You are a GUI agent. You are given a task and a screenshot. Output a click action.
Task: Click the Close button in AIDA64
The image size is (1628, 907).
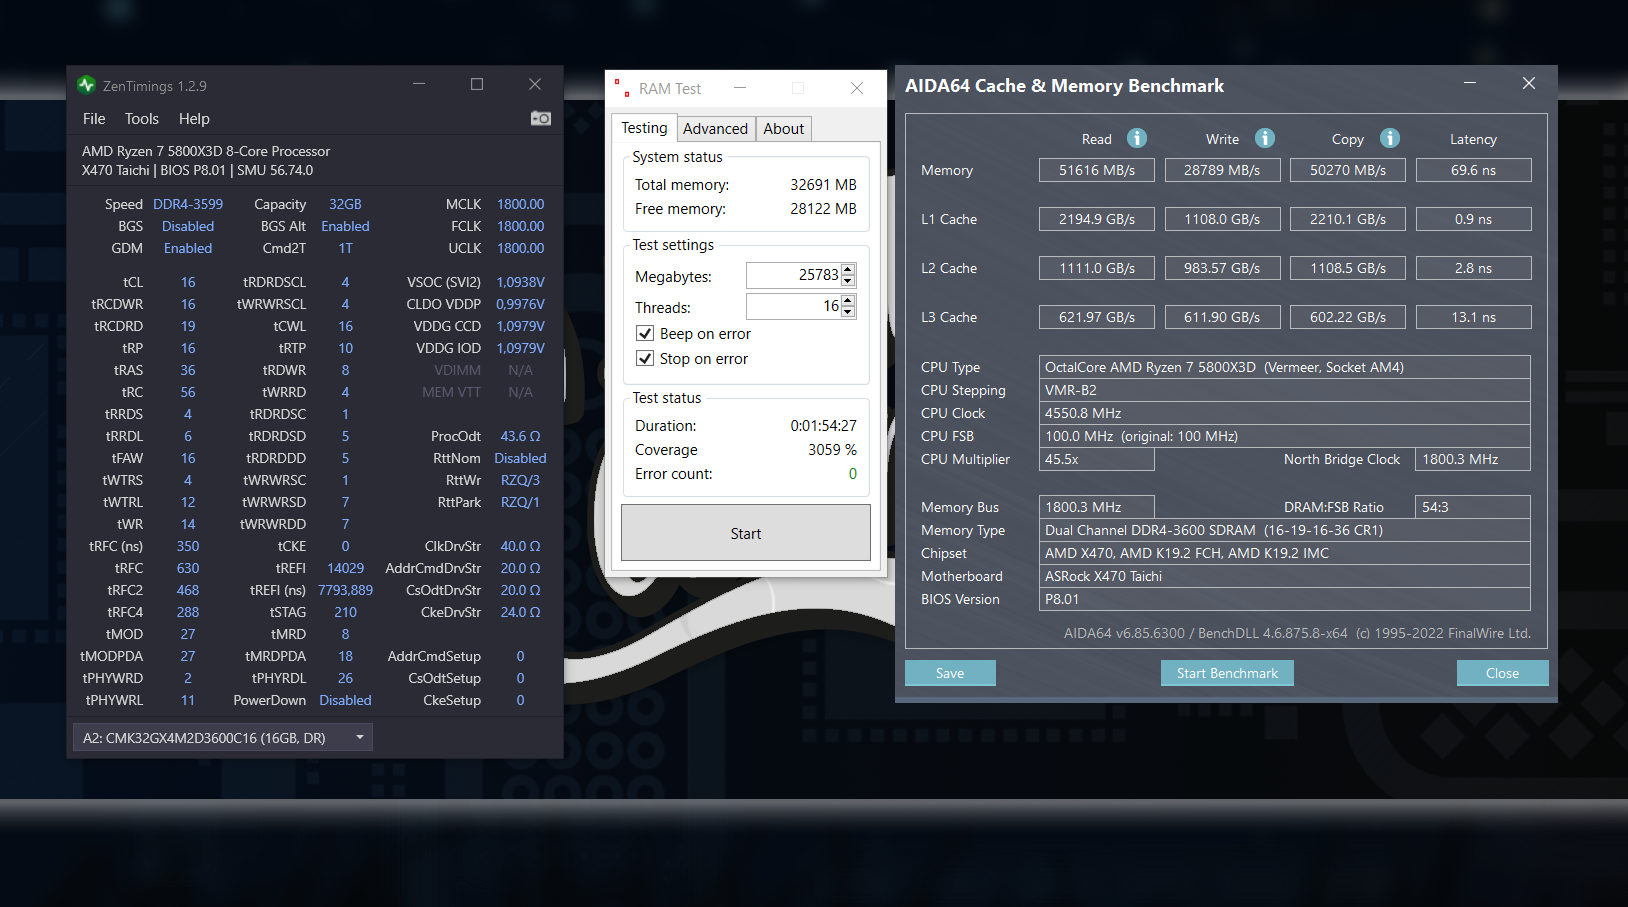click(1502, 673)
